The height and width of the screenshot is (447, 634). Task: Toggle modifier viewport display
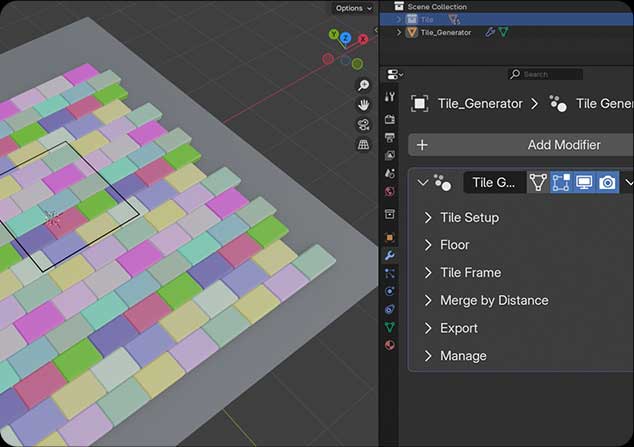pos(584,183)
